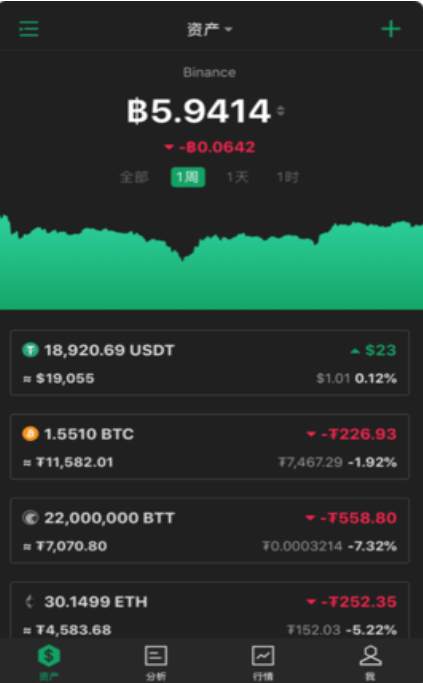Expand the 资产 dropdown in header
Viewport: 423px width, 683px height.
pyautogui.click(x=210, y=30)
